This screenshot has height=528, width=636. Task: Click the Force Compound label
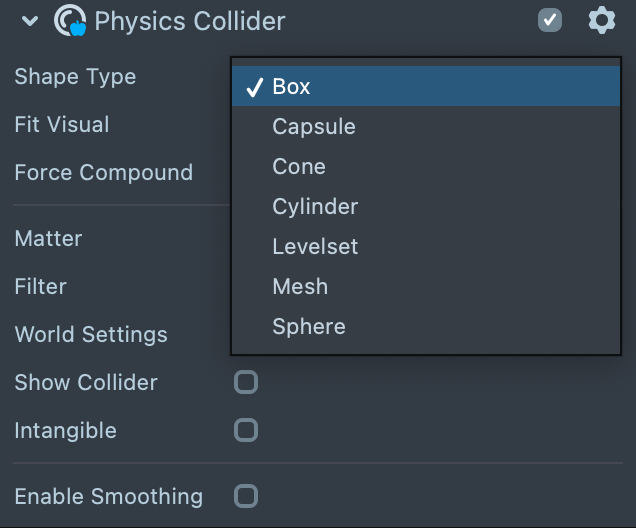click(103, 173)
